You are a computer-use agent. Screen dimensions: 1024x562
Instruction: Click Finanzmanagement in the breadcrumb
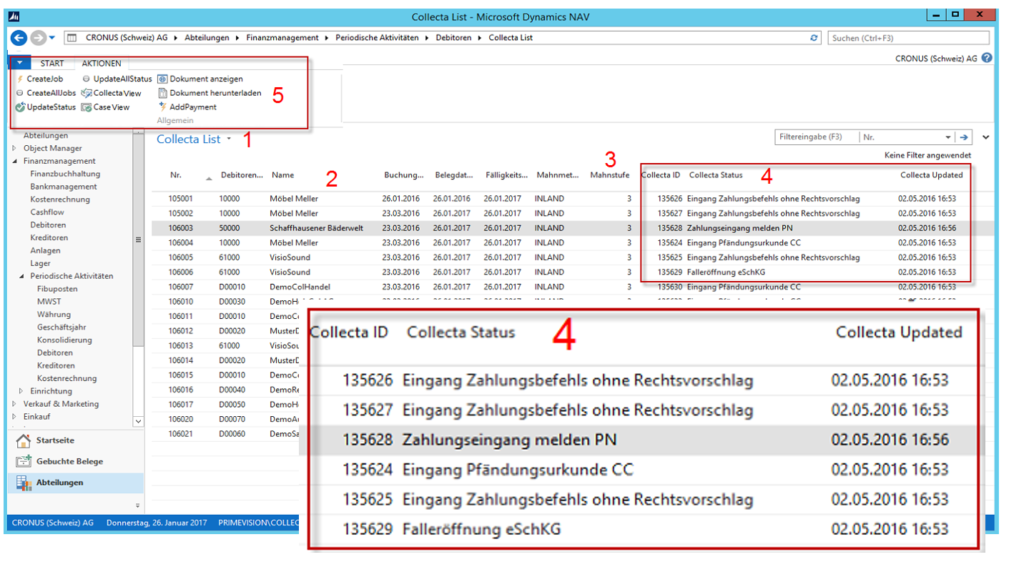282,38
